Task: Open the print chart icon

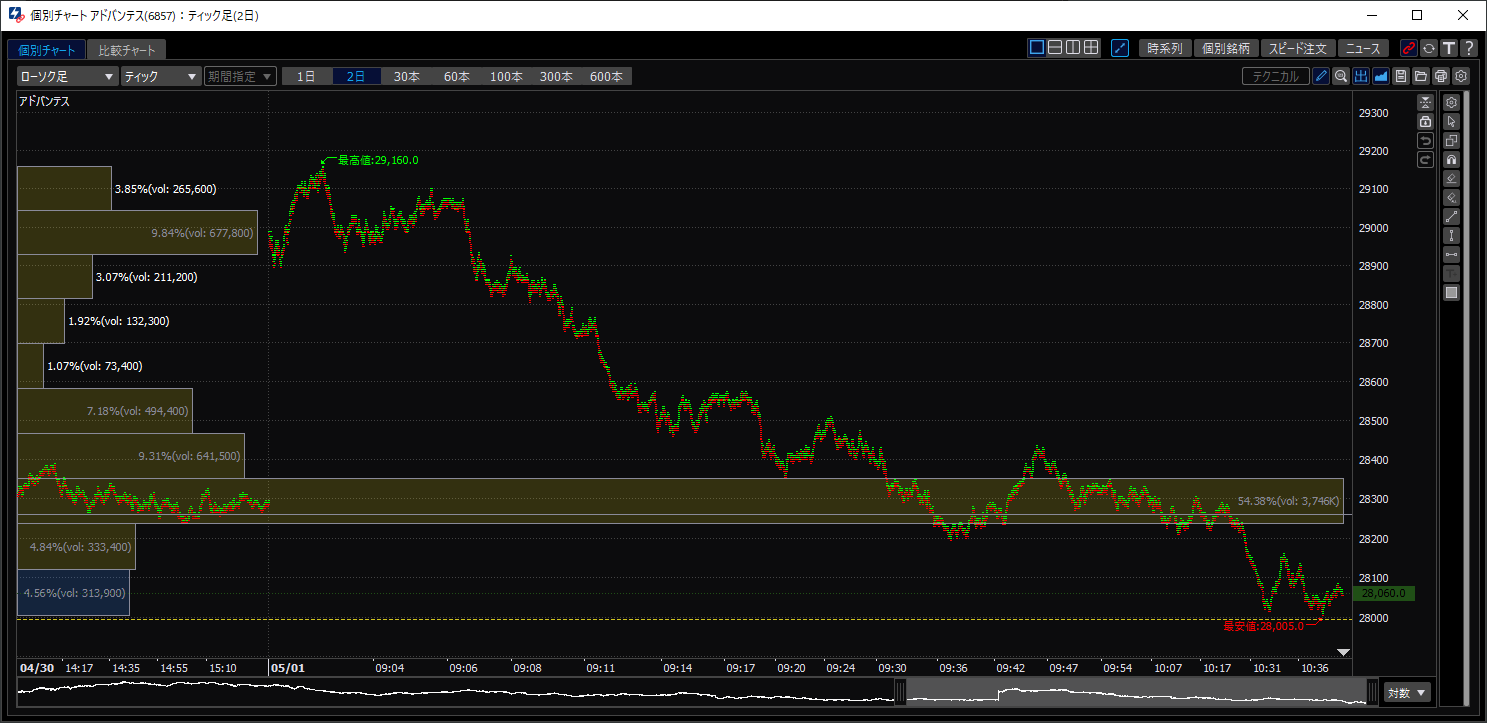Action: point(1441,76)
